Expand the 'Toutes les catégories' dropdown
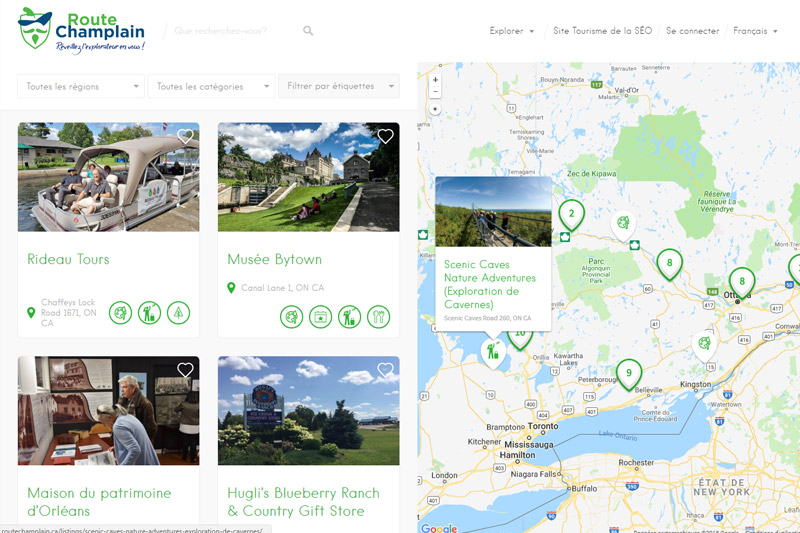The image size is (800, 533). pyautogui.click(x=211, y=86)
